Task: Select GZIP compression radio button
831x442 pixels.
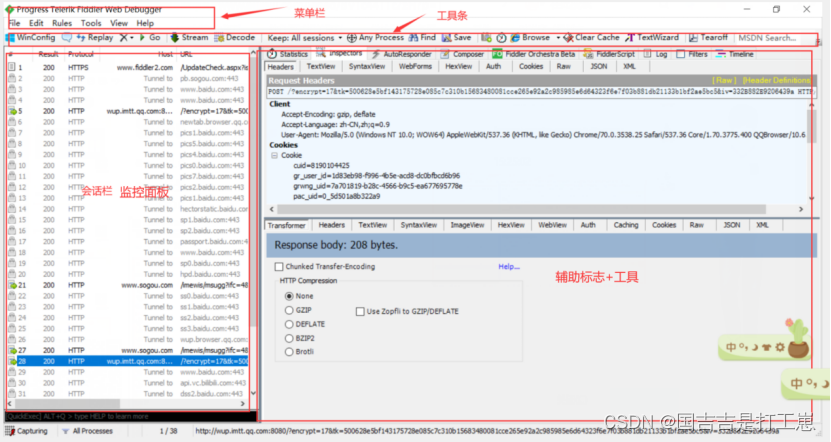Action: tap(289, 310)
